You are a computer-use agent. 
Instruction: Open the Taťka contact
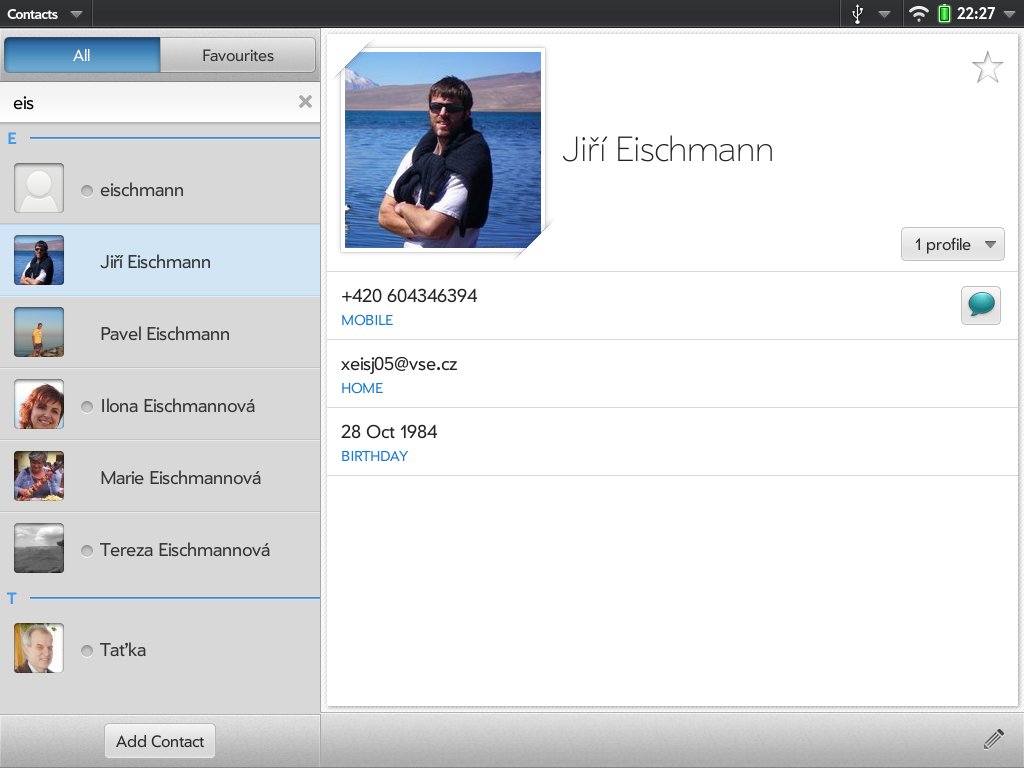[160, 648]
